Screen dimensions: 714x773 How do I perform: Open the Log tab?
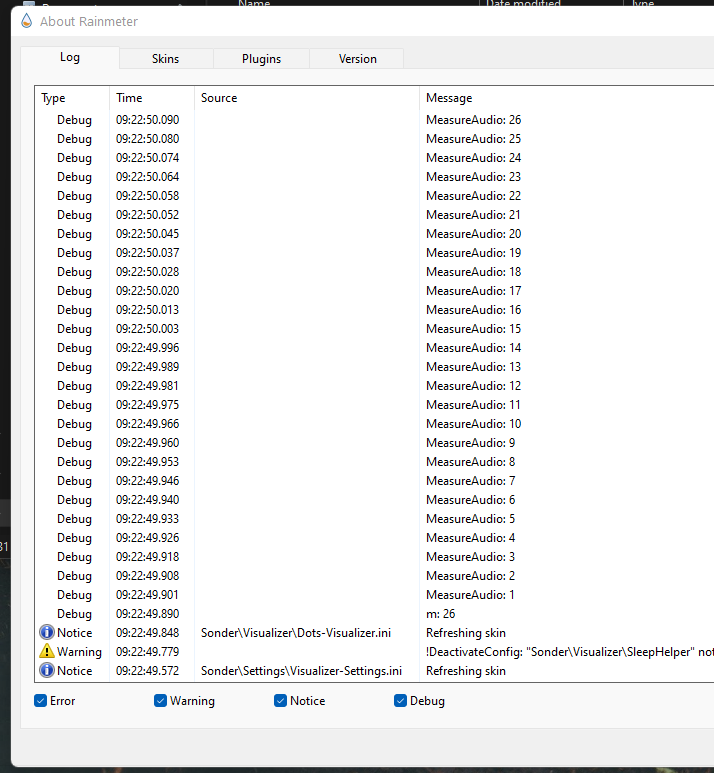[x=70, y=57]
